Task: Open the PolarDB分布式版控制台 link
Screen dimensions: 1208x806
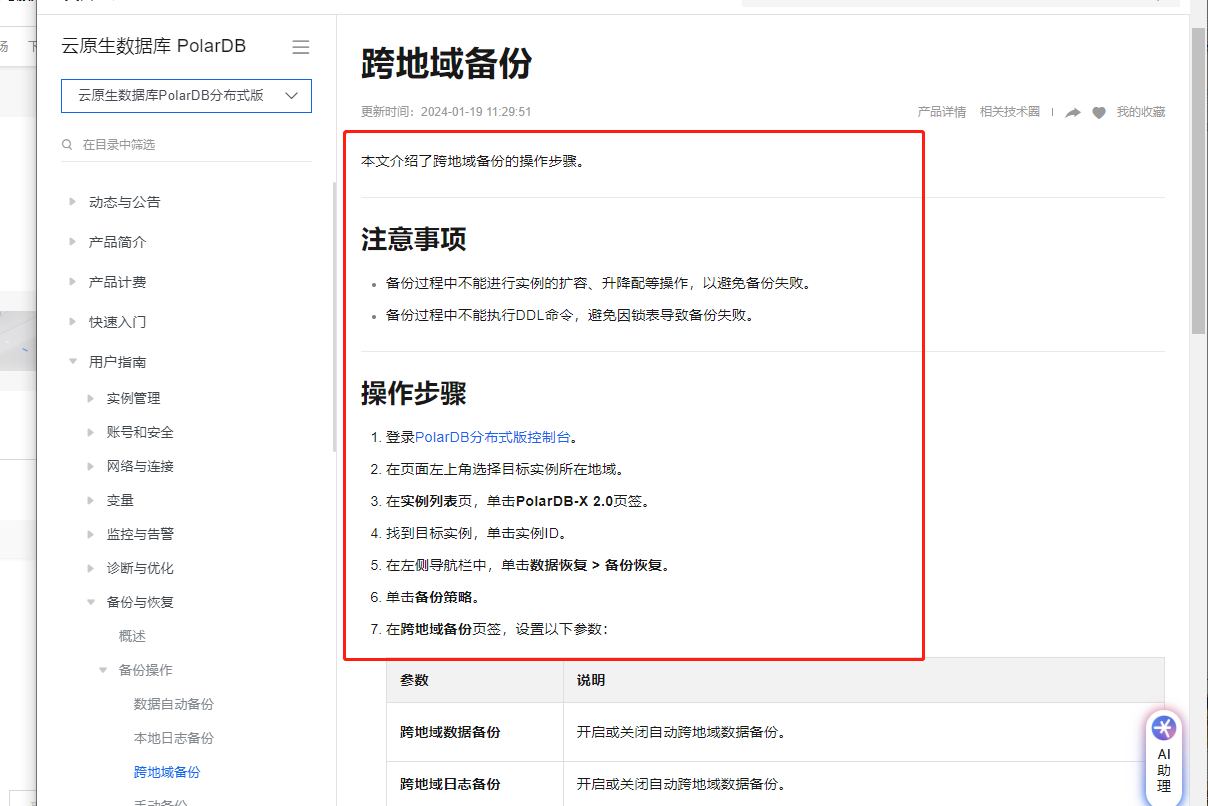Action: click(492, 437)
